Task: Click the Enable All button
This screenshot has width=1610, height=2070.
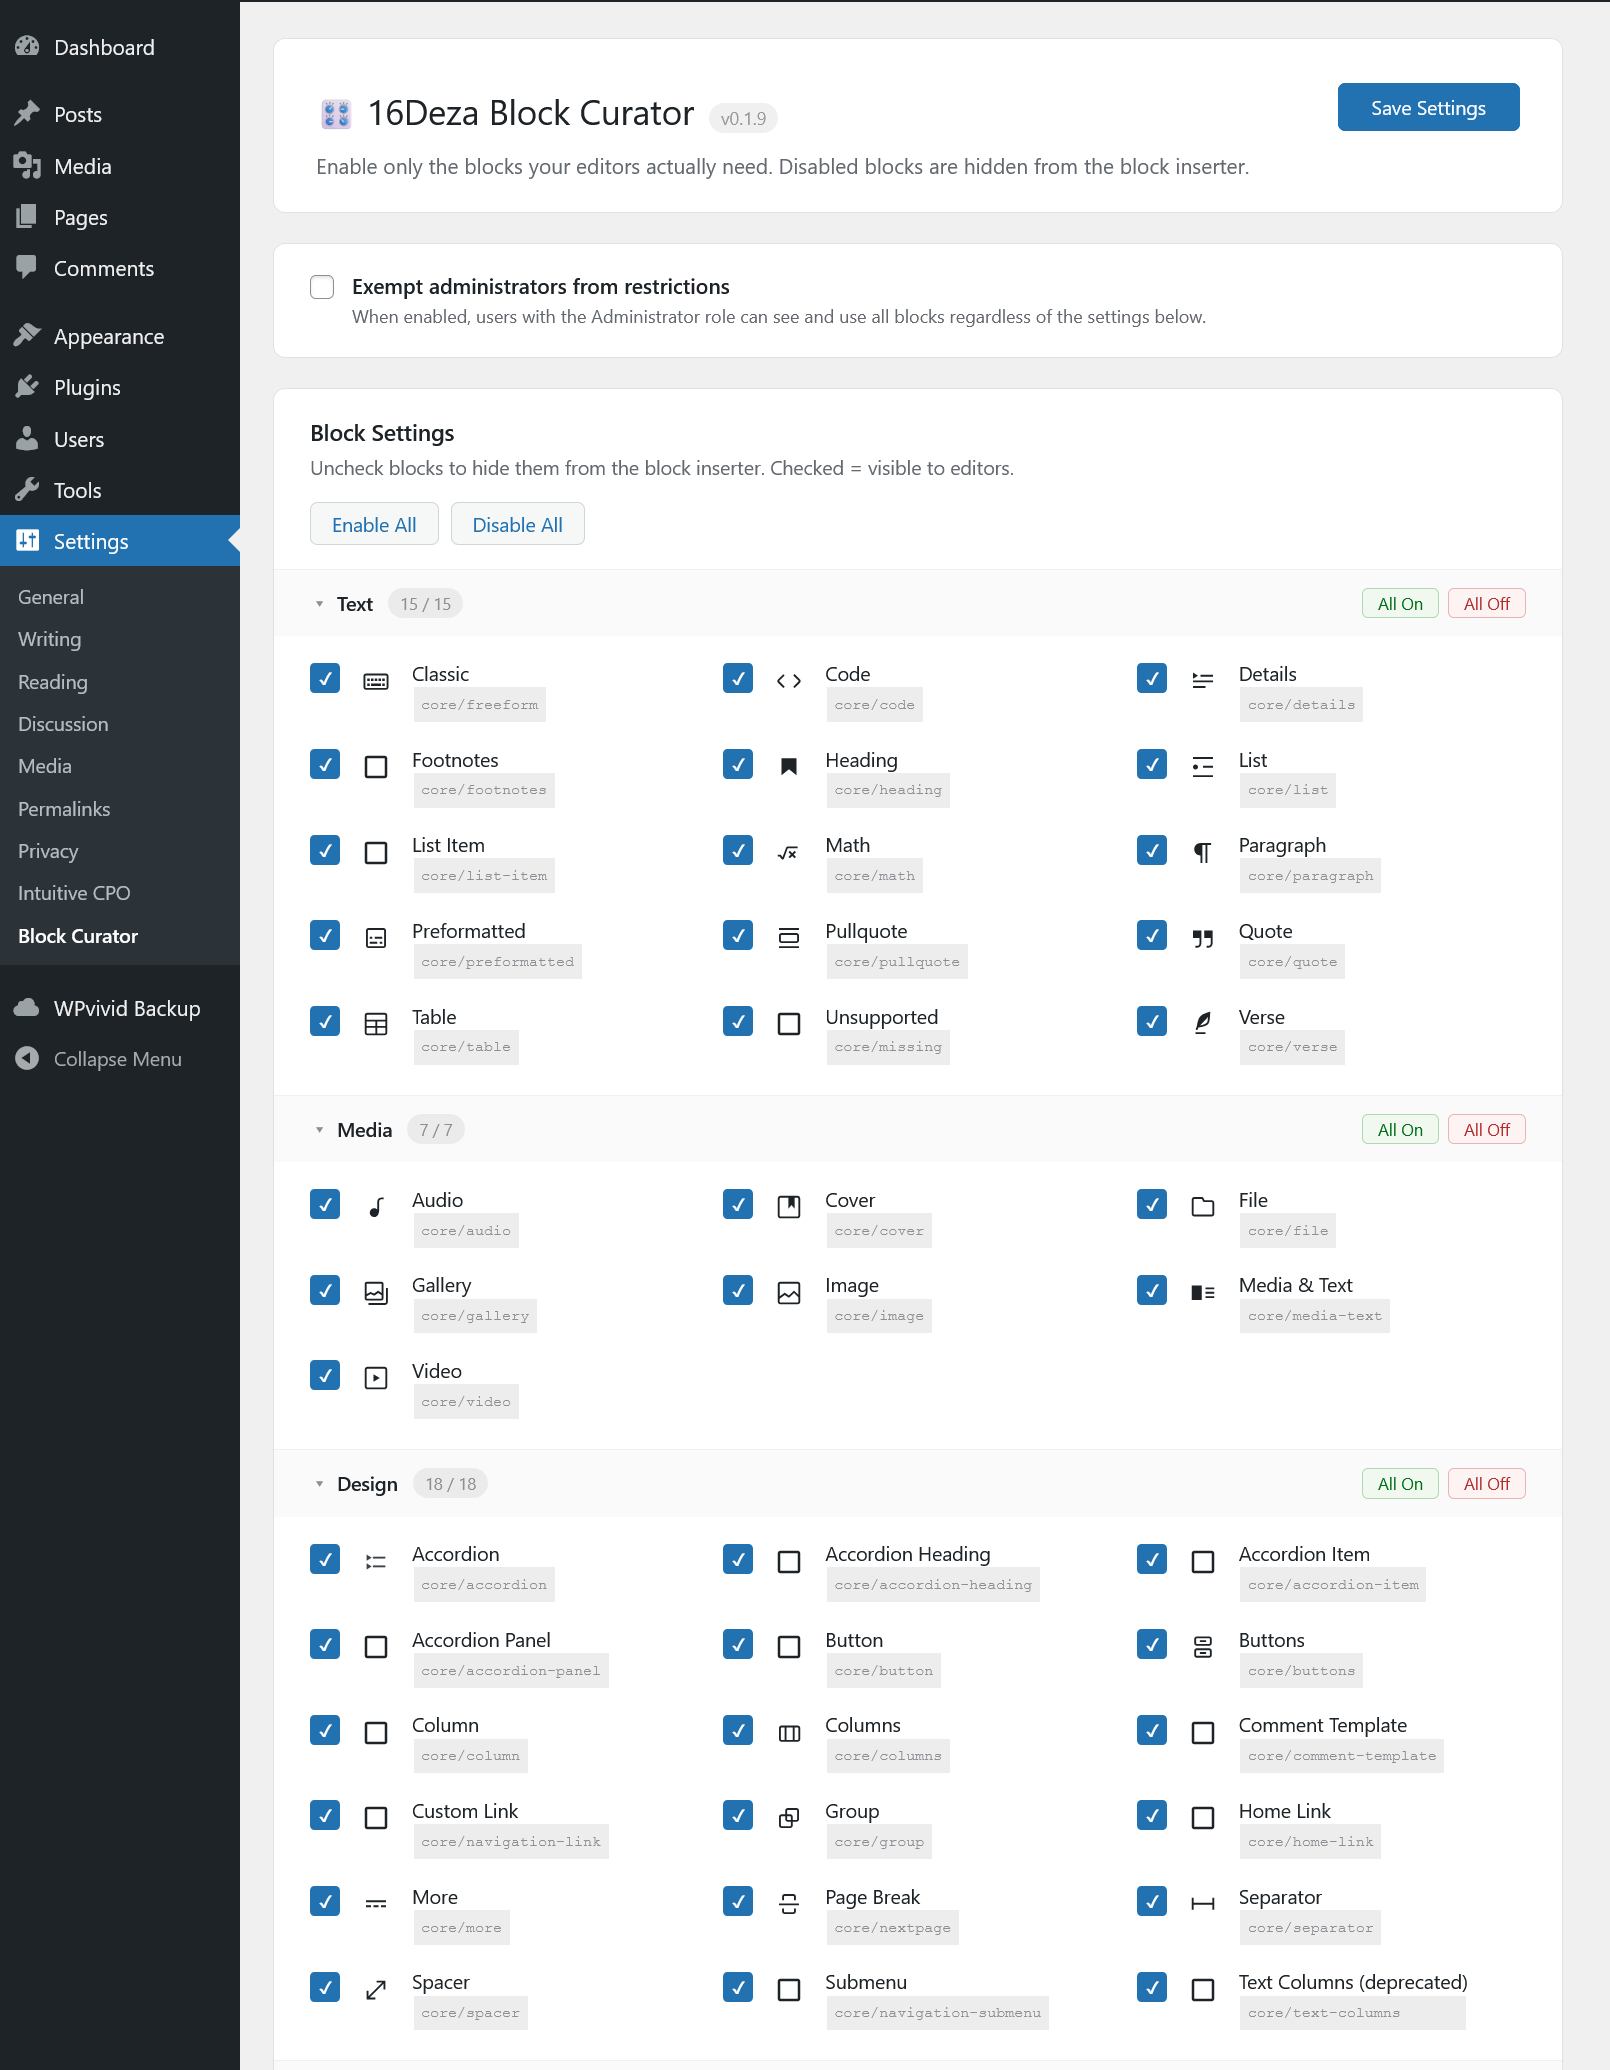Action: coord(374,524)
